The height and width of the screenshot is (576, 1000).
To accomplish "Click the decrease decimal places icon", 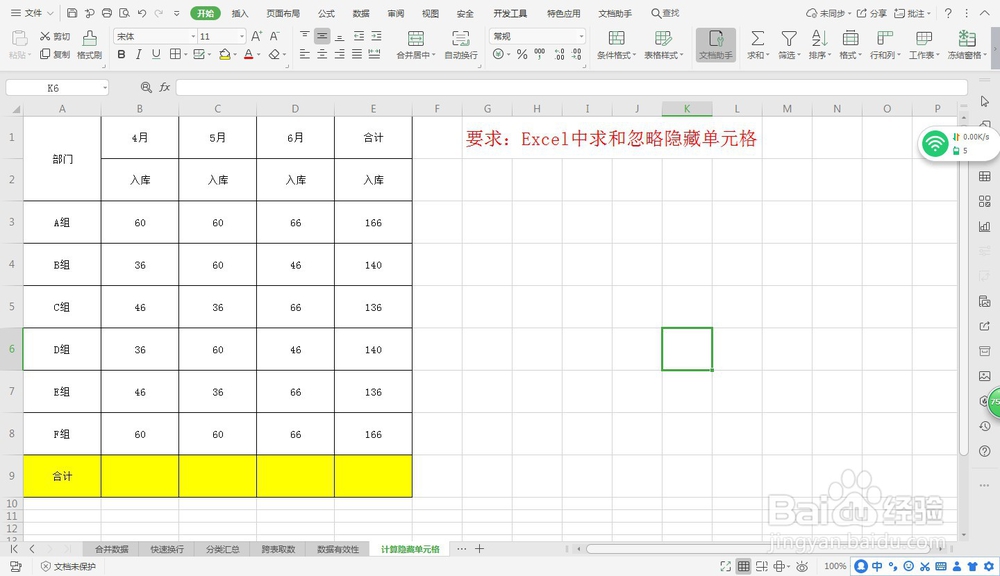I will coord(577,54).
